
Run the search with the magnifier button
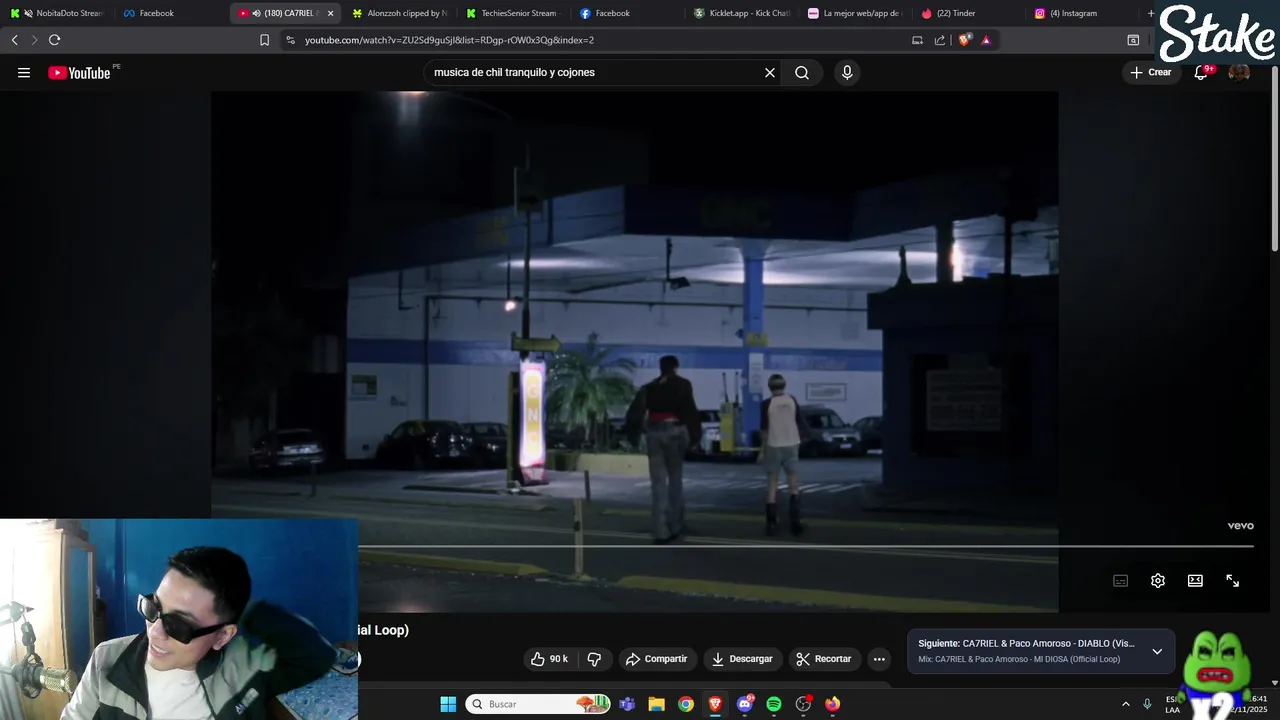coord(802,73)
